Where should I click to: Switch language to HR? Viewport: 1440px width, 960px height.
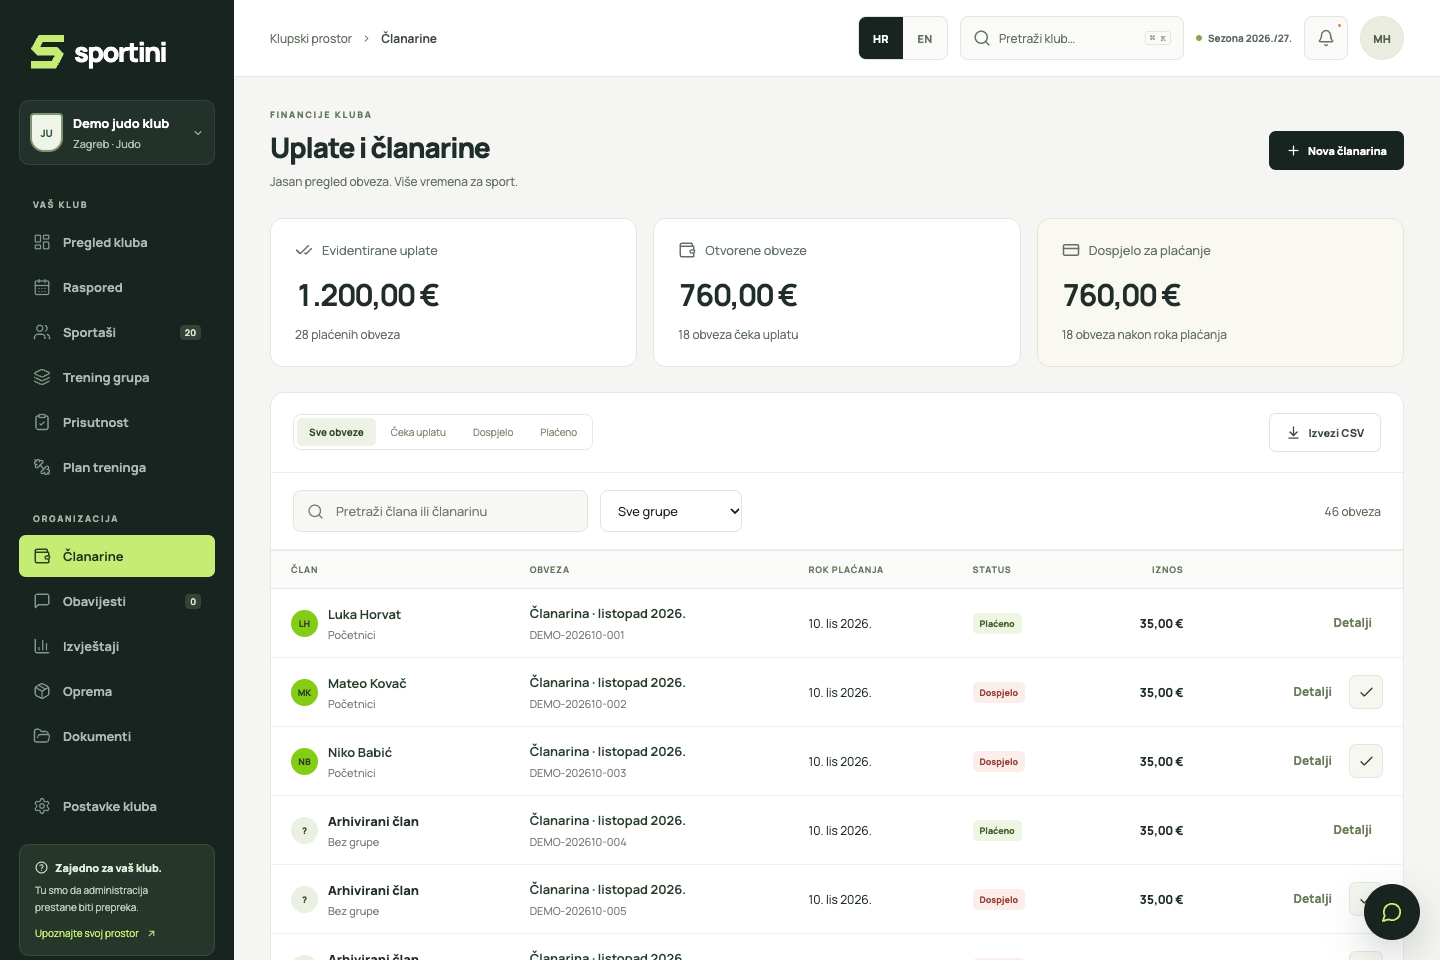[x=881, y=39]
